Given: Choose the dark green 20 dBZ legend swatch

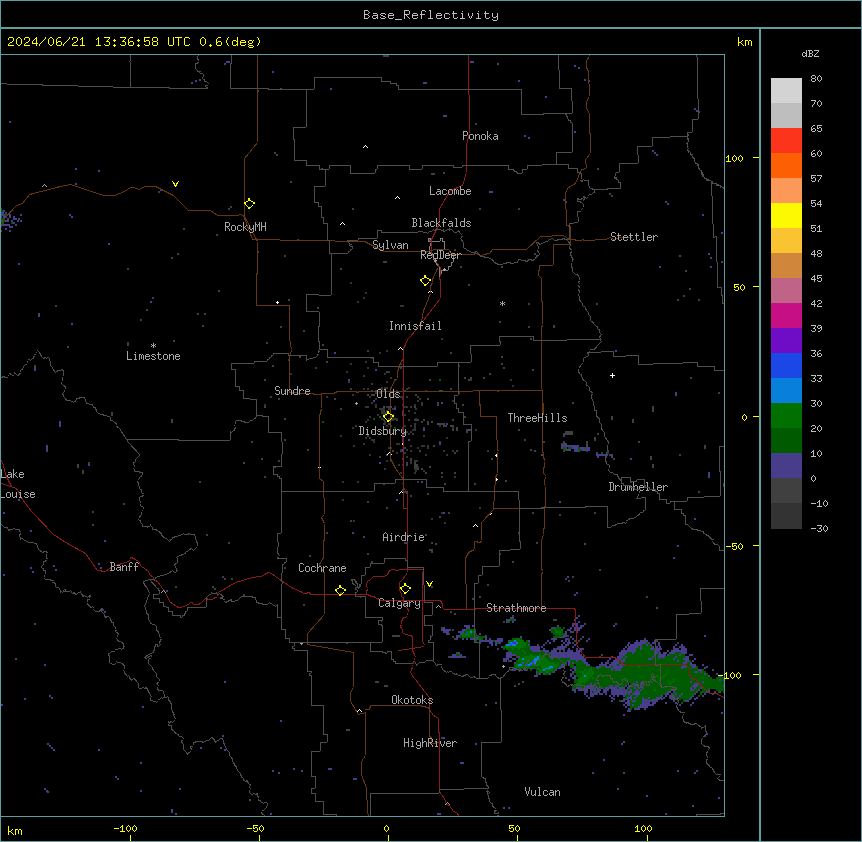Looking at the screenshot, I should click(786, 441).
